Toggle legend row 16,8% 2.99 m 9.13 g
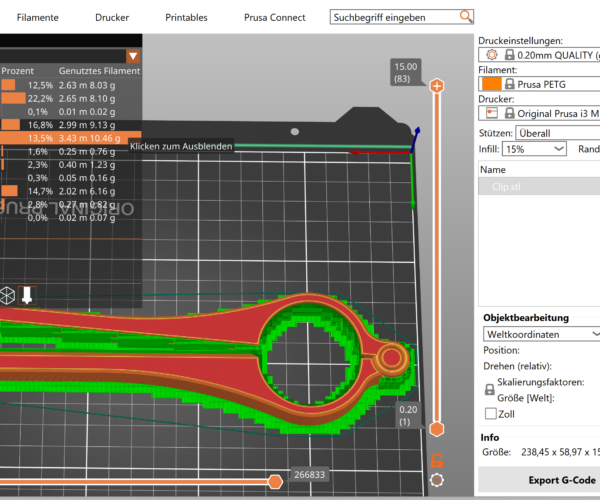Image resolution: width=600 pixels, height=500 pixels. [x=71, y=125]
